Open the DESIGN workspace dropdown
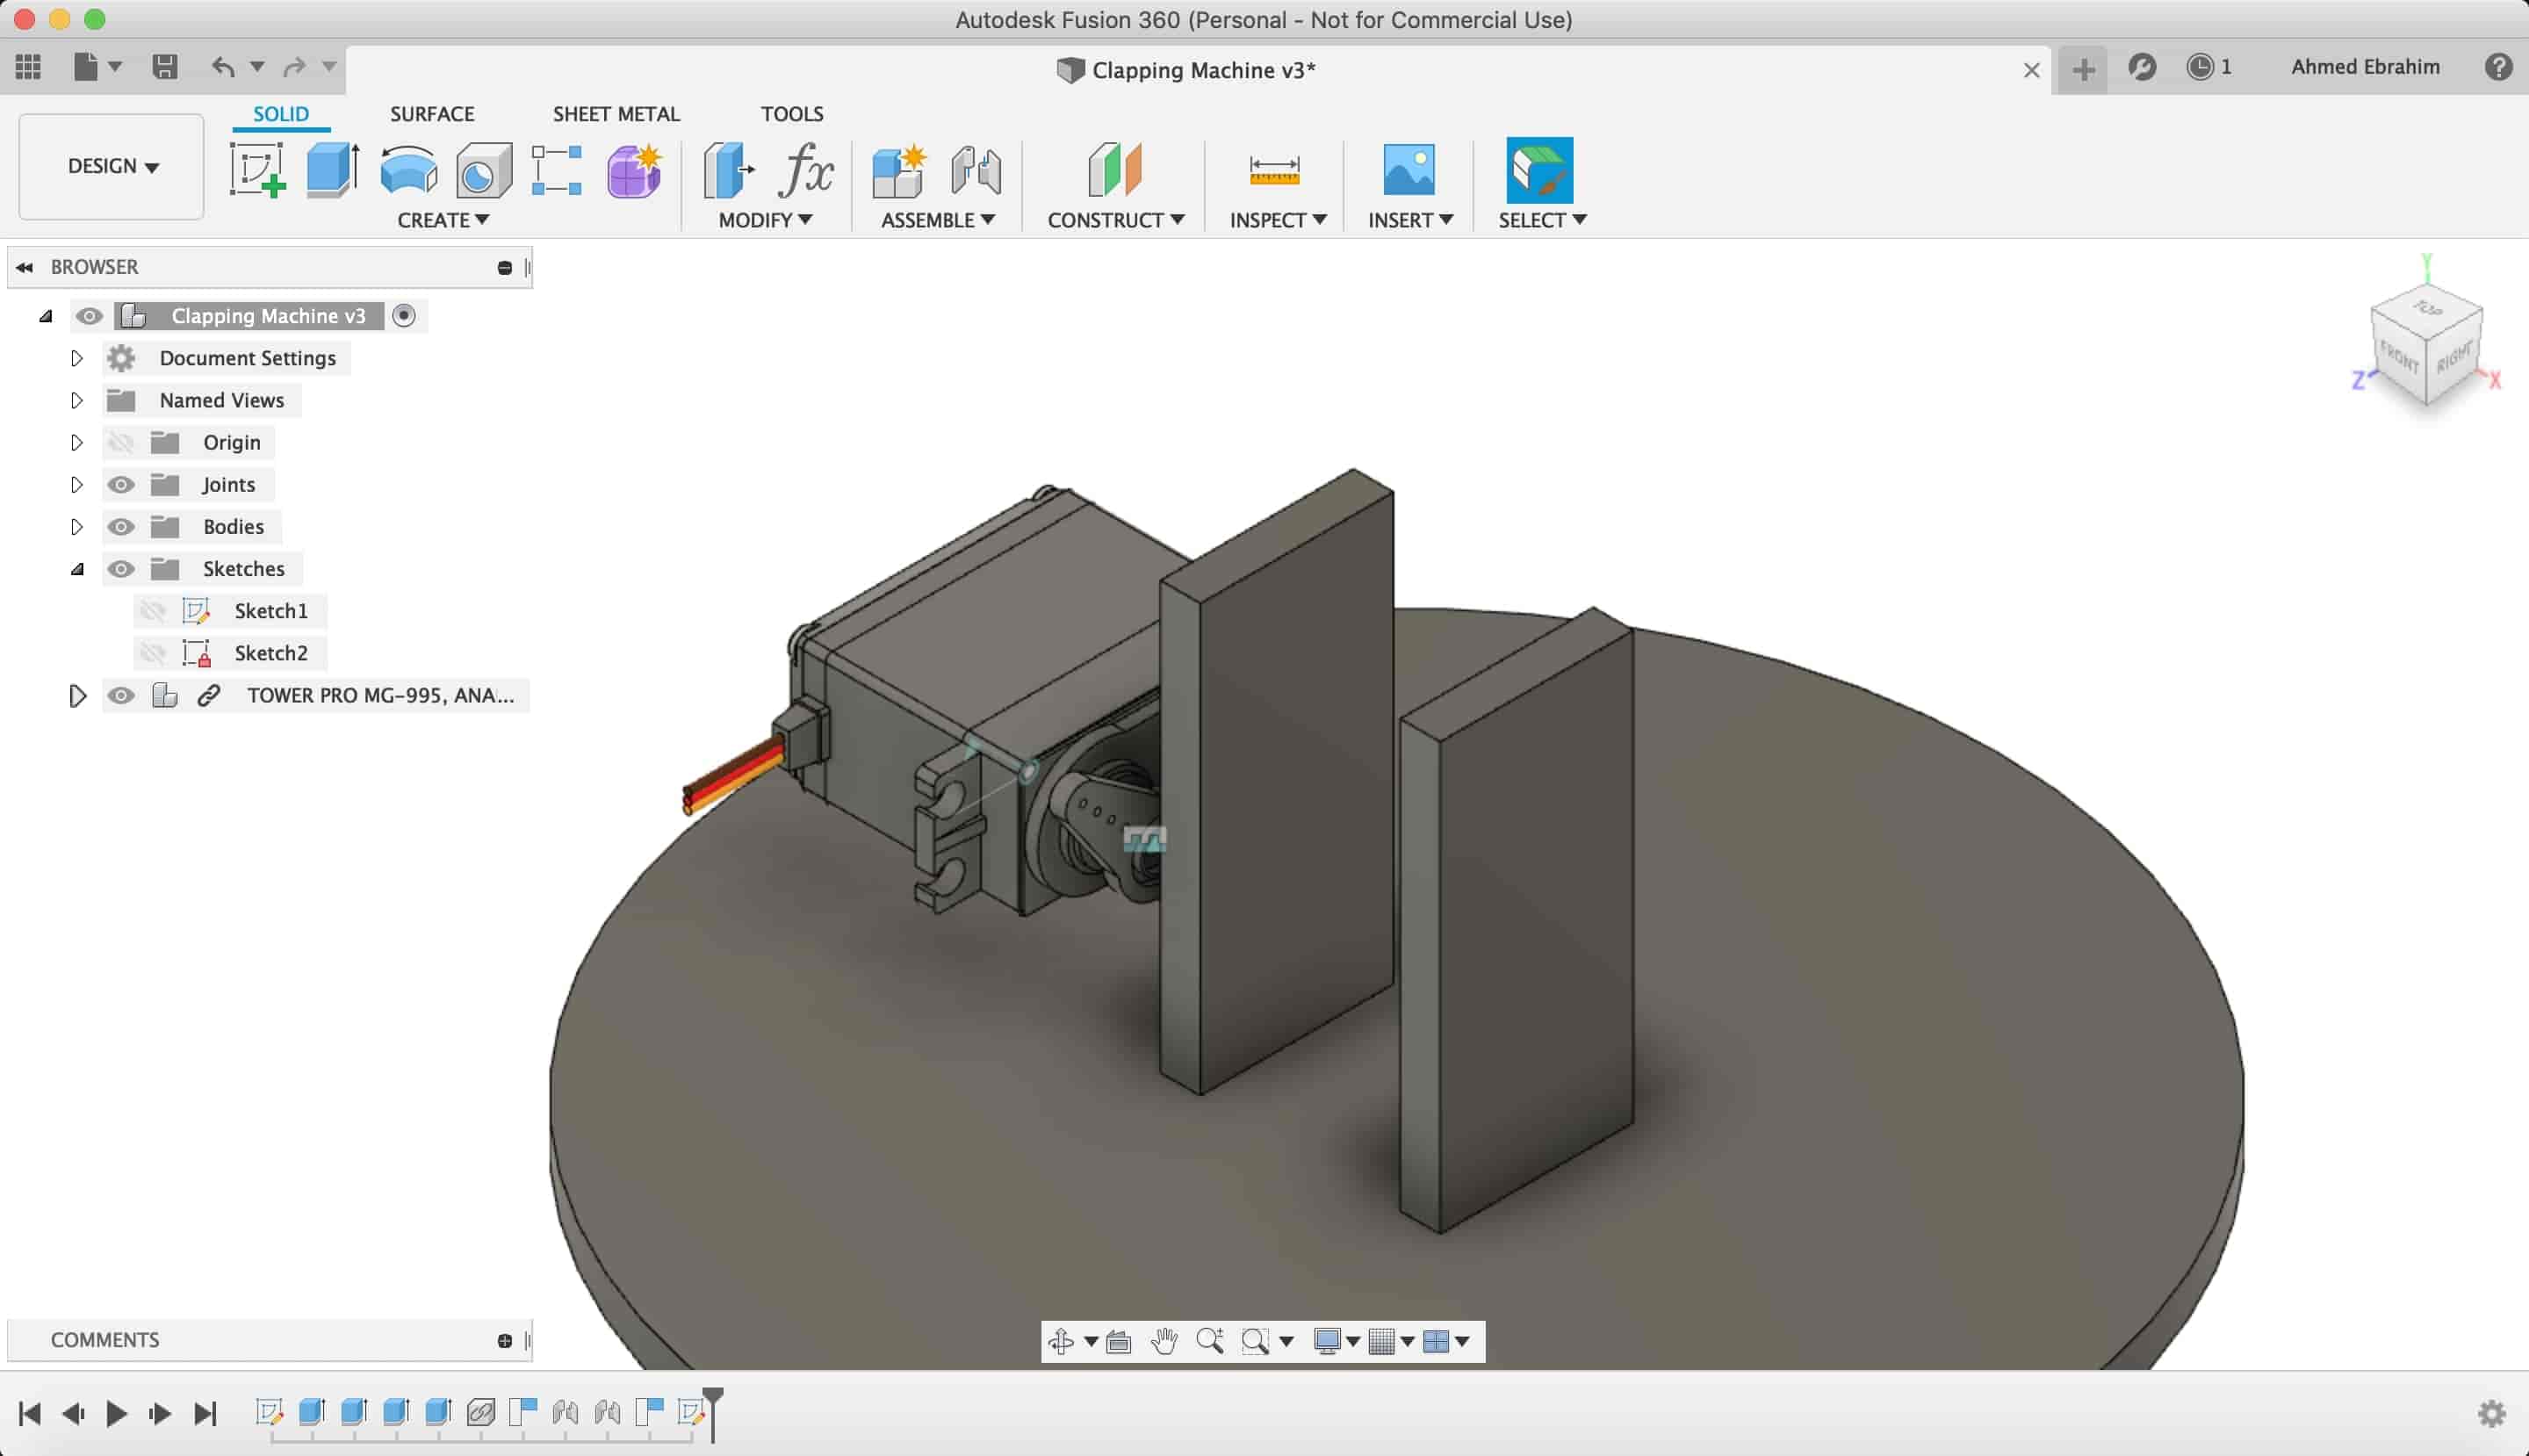The width and height of the screenshot is (2529, 1456). (112, 166)
